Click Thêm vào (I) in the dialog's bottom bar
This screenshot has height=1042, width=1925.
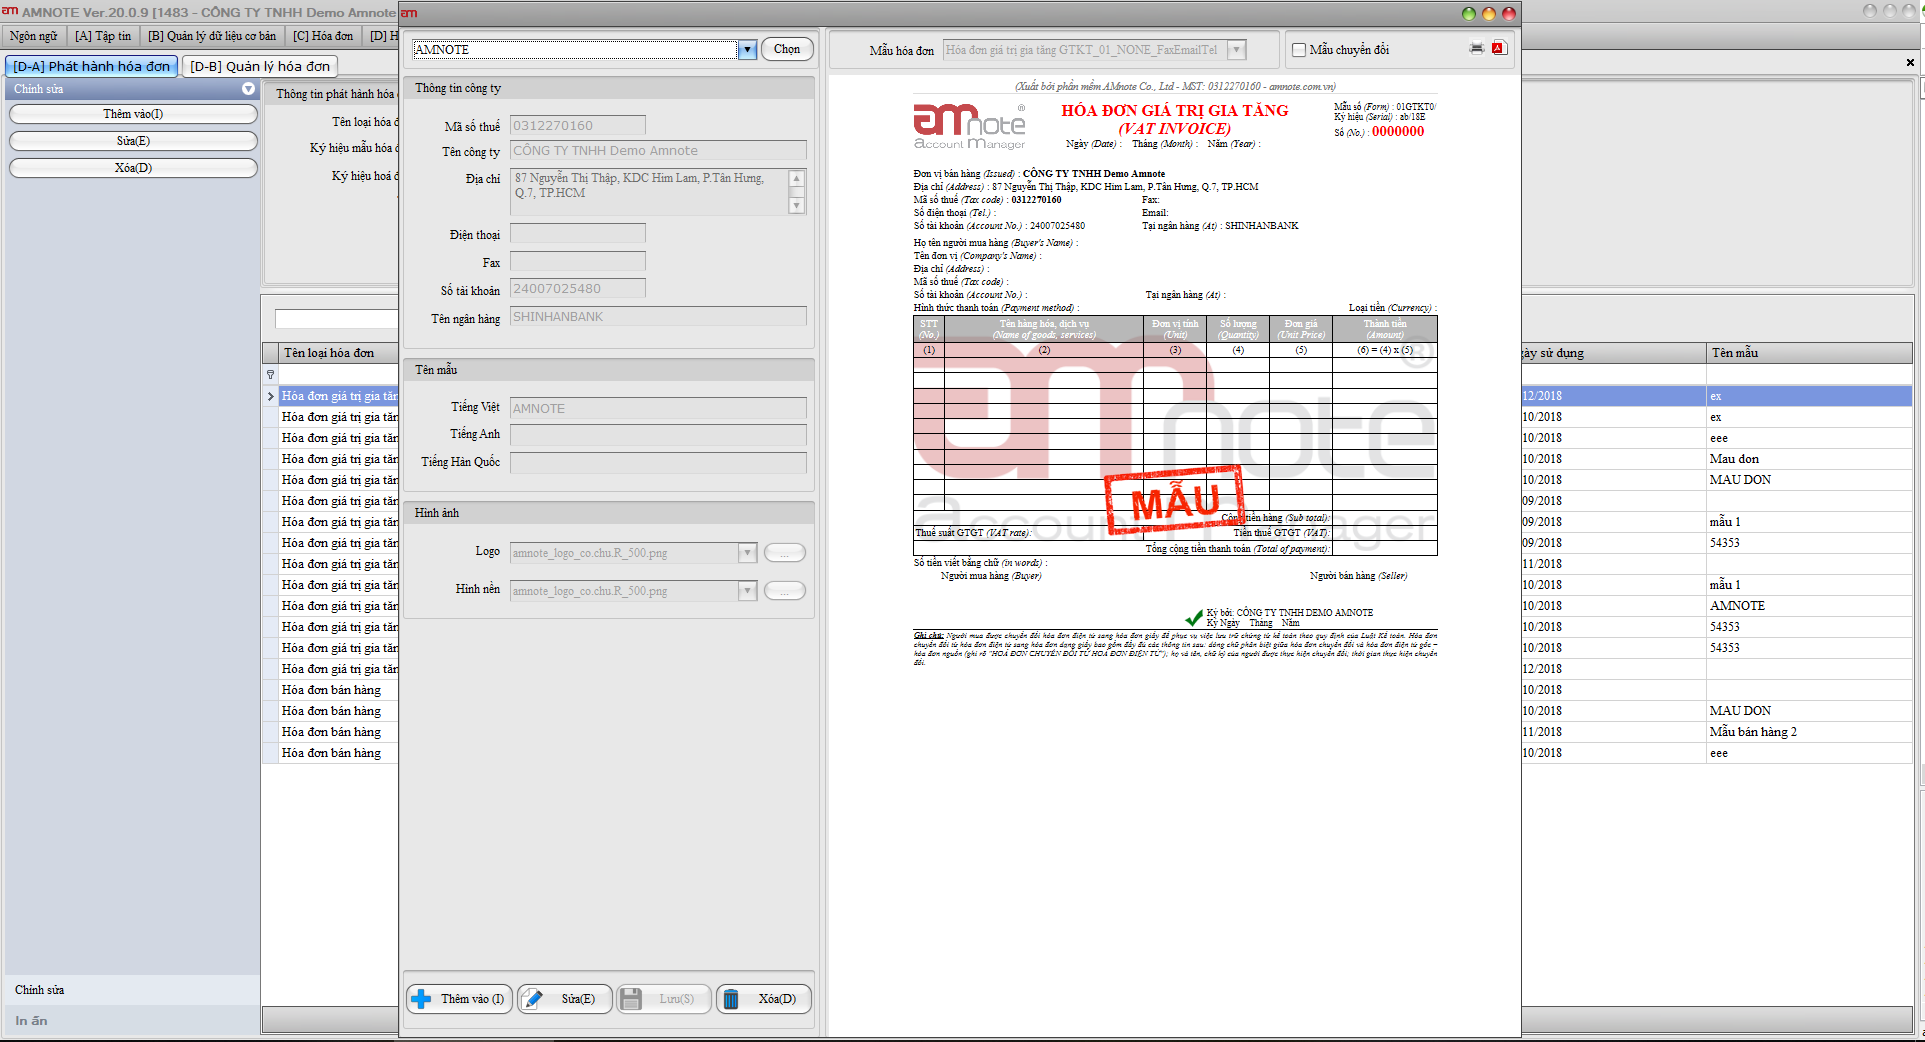point(460,999)
